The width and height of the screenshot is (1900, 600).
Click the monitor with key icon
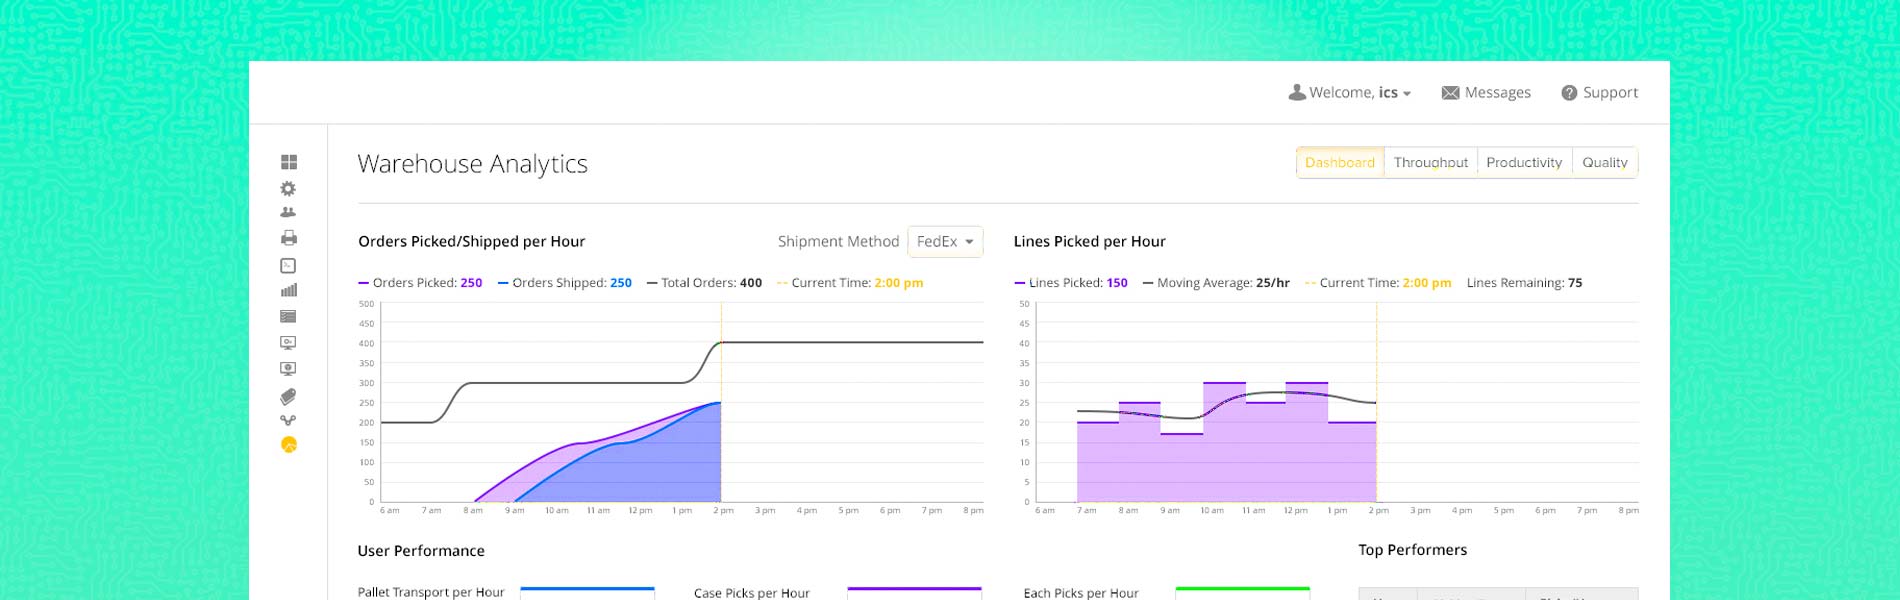(x=289, y=342)
